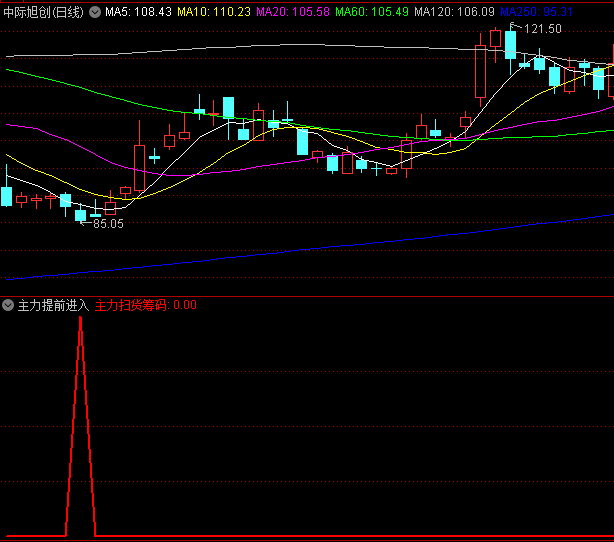The height and width of the screenshot is (542, 614).
Task: Expand the 主力提前进入 indicator dropdown arrow
Action: click(x=8, y=305)
